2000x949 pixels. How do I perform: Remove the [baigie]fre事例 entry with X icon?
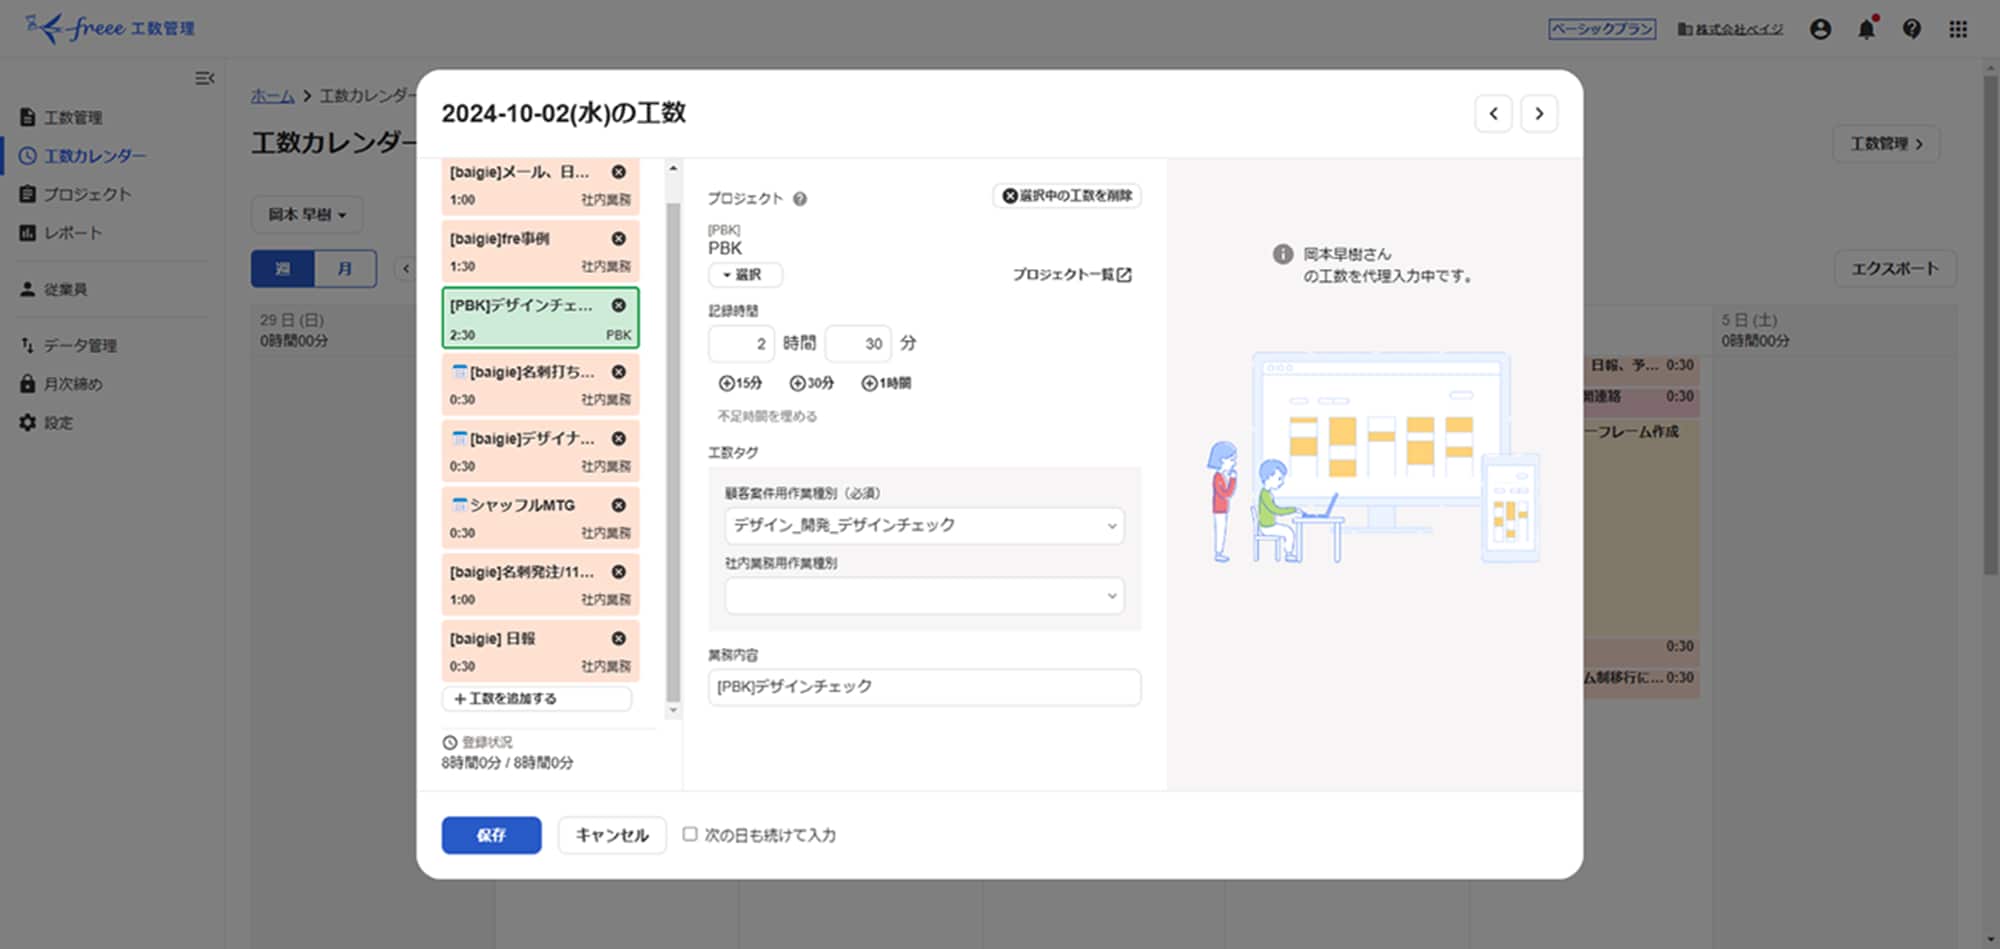(619, 239)
